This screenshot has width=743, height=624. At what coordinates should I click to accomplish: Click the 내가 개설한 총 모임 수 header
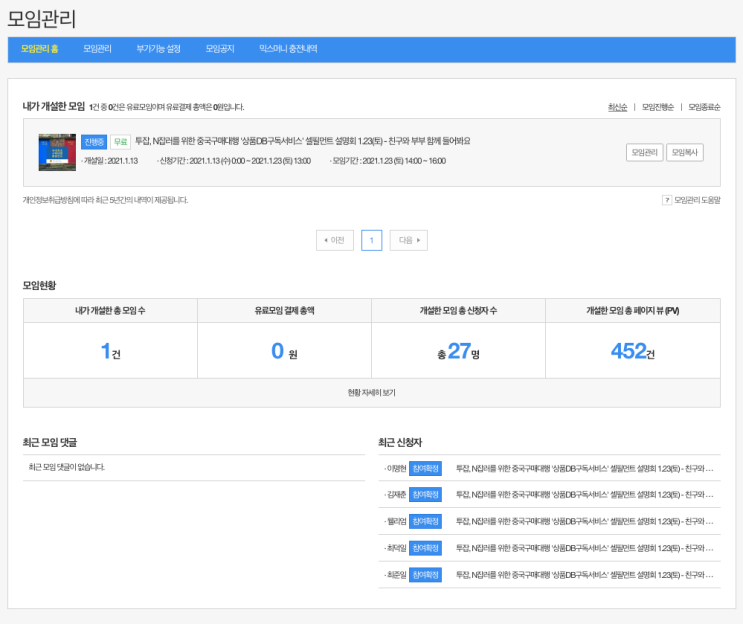(110, 311)
